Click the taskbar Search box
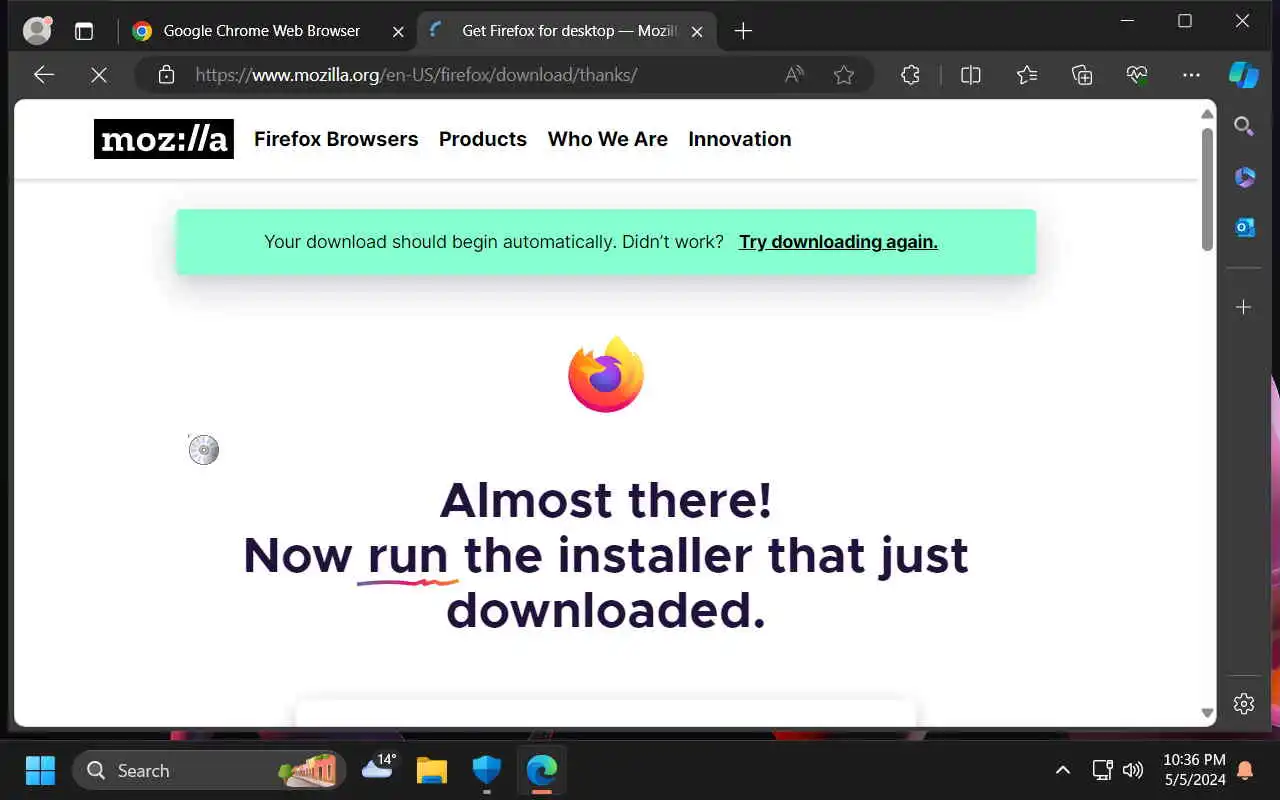 pos(209,771)
